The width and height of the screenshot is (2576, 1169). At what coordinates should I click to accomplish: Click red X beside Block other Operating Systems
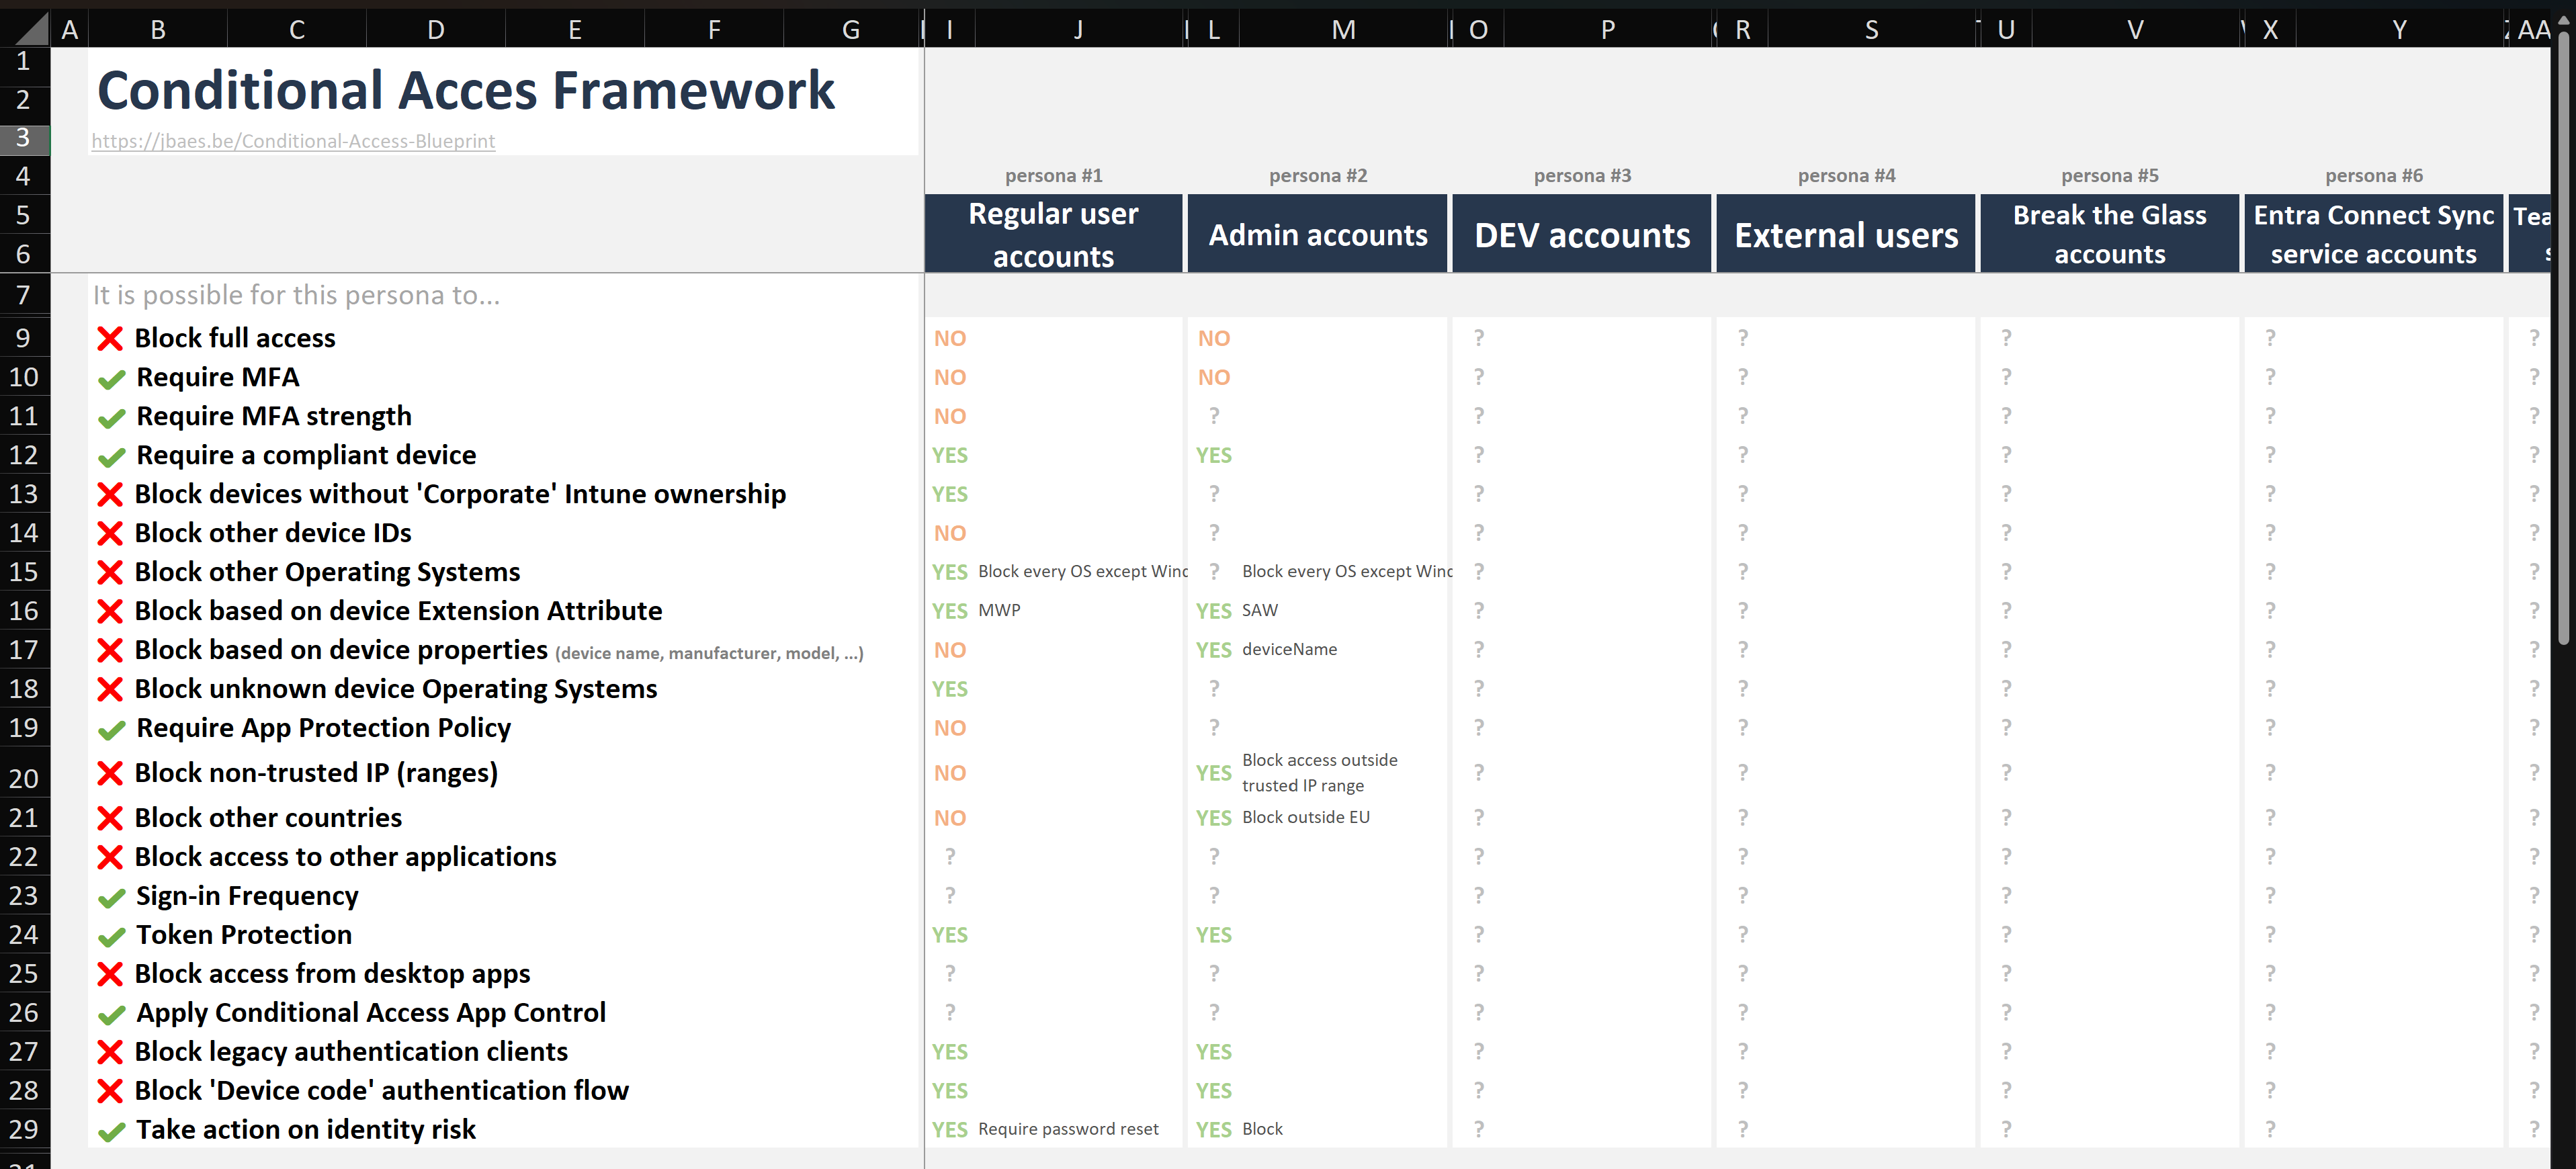110,572
